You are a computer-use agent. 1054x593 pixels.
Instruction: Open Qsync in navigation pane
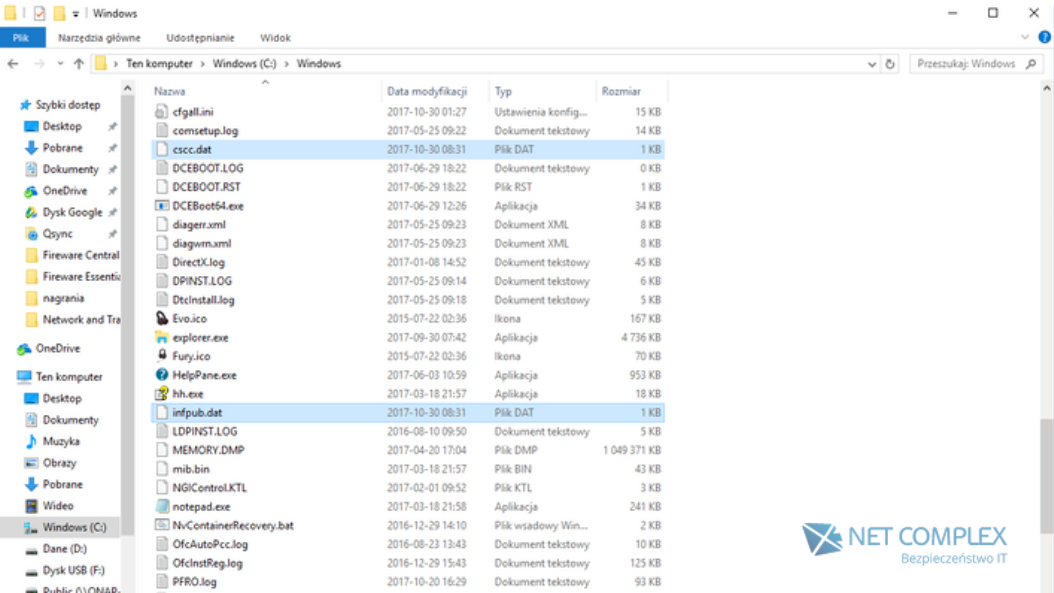(x=57, y=234)
